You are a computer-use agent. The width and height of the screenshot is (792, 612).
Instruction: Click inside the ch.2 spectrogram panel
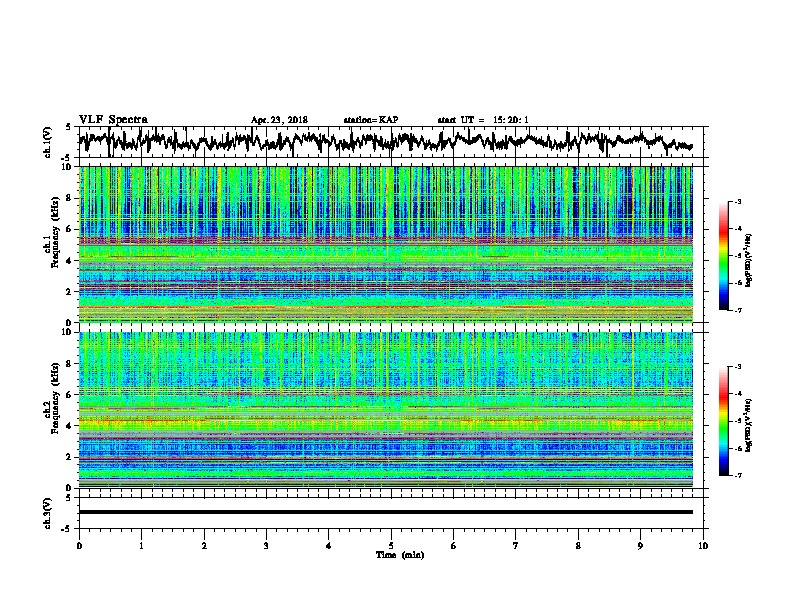(x=385, y=410)
